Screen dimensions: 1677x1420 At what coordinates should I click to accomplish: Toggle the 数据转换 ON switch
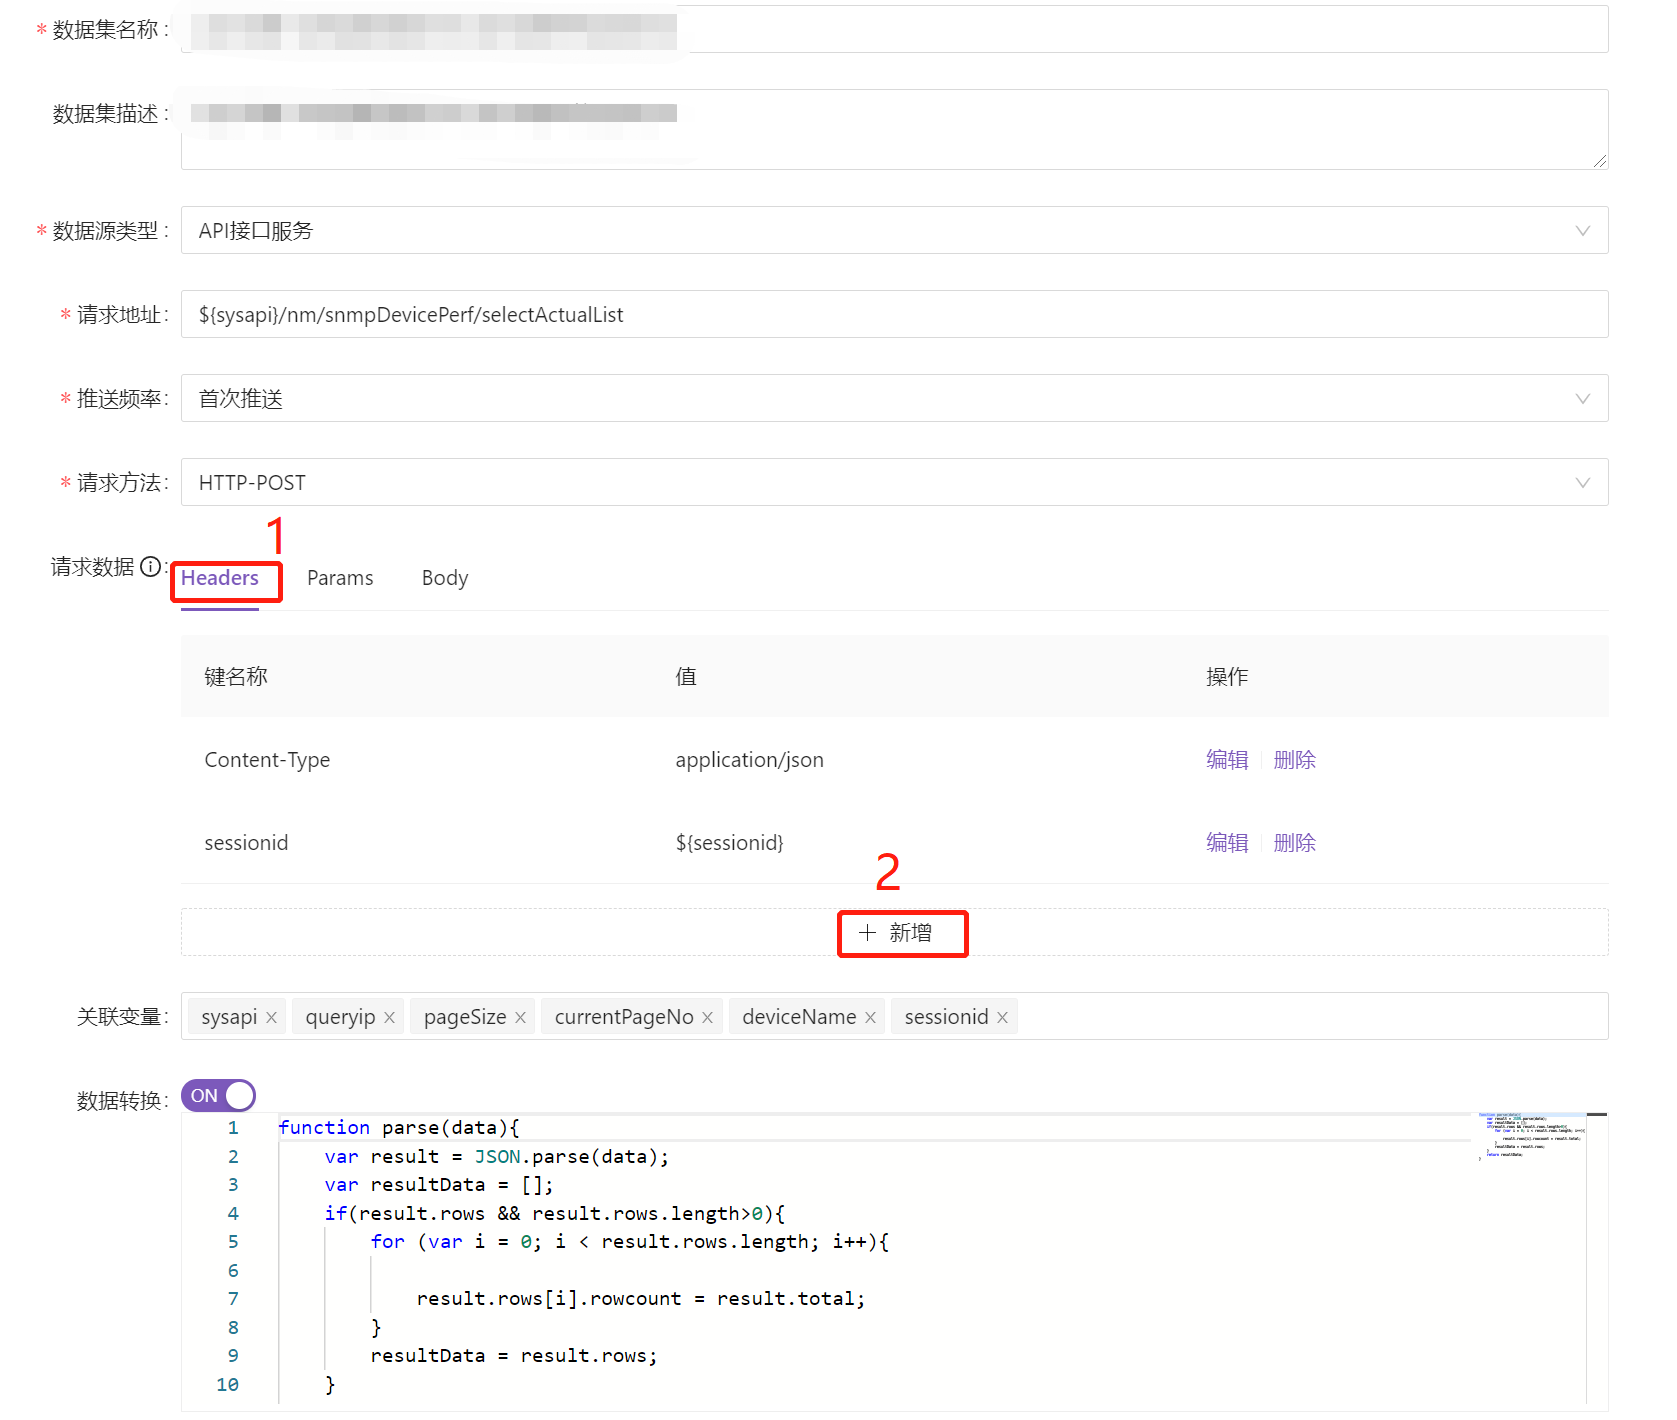[218, 1096]
